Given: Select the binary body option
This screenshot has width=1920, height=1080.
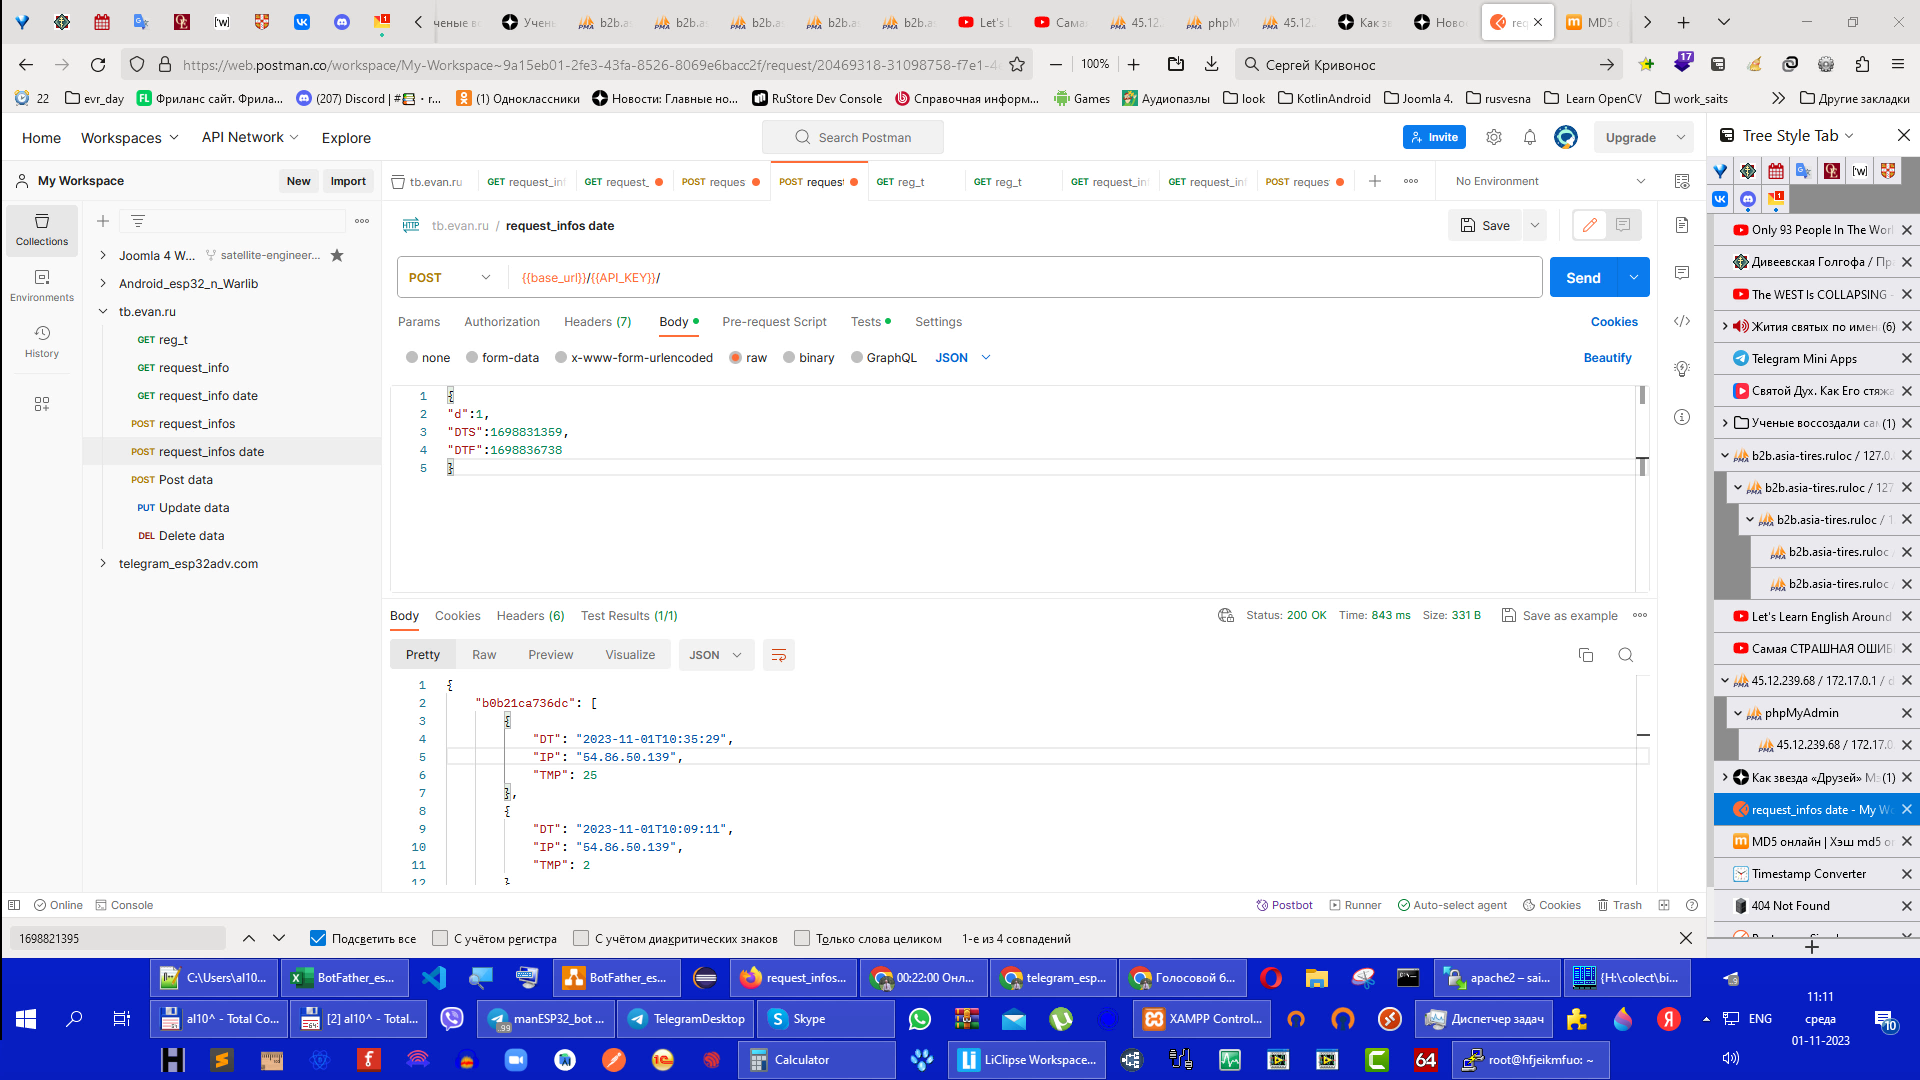Looking at the screenshot, I should 789,358.
